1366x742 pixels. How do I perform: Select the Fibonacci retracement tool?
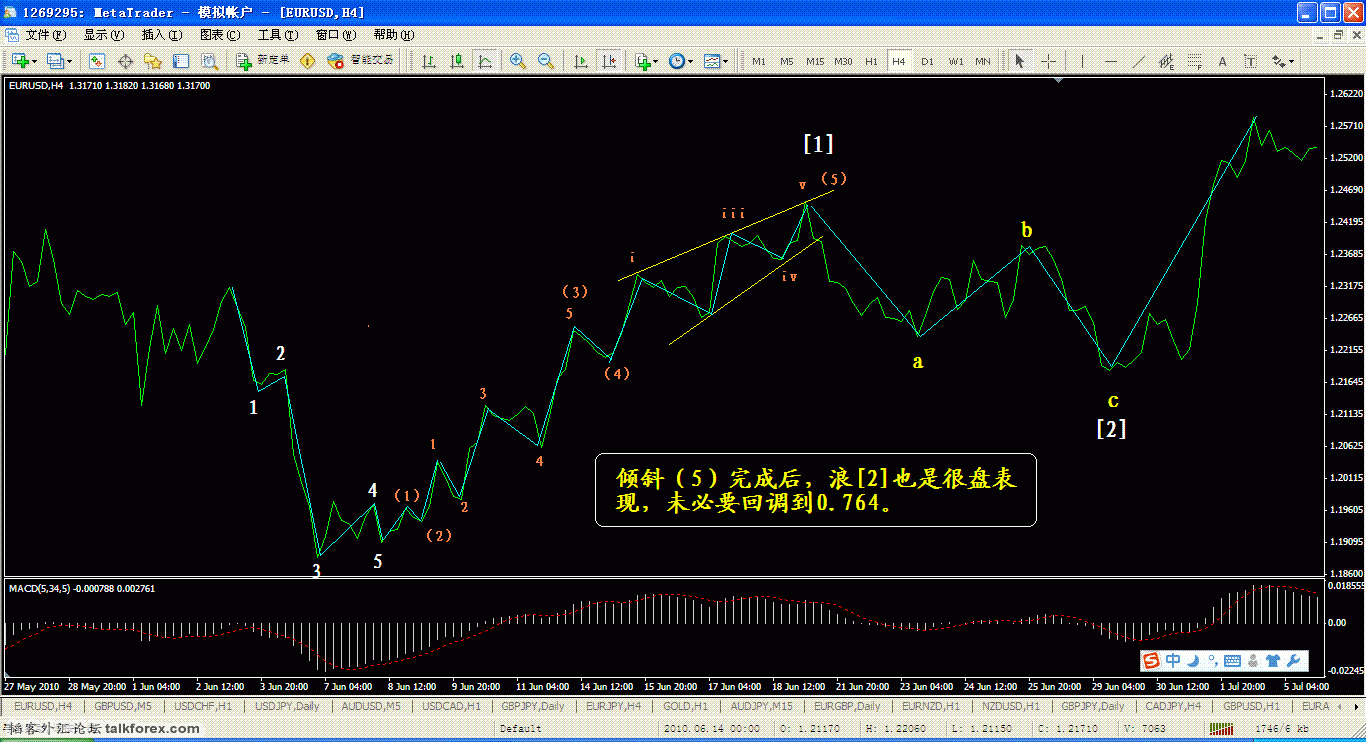tap(1194, 61)
